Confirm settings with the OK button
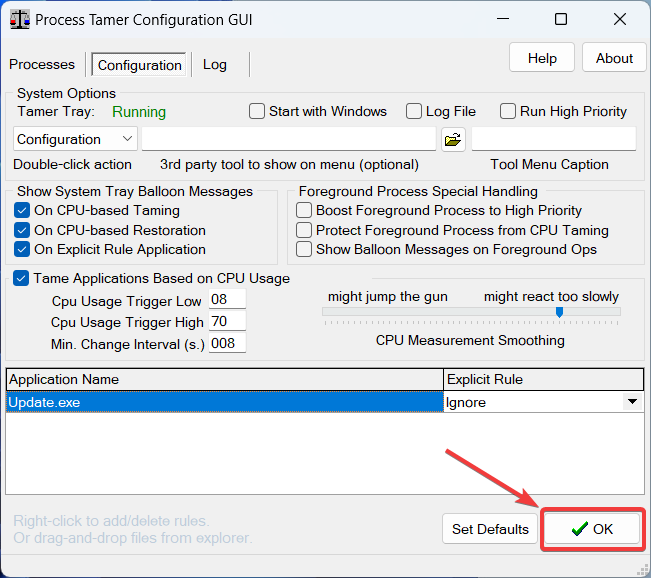This screenshot has height=578, width=651. click(592, 529)
